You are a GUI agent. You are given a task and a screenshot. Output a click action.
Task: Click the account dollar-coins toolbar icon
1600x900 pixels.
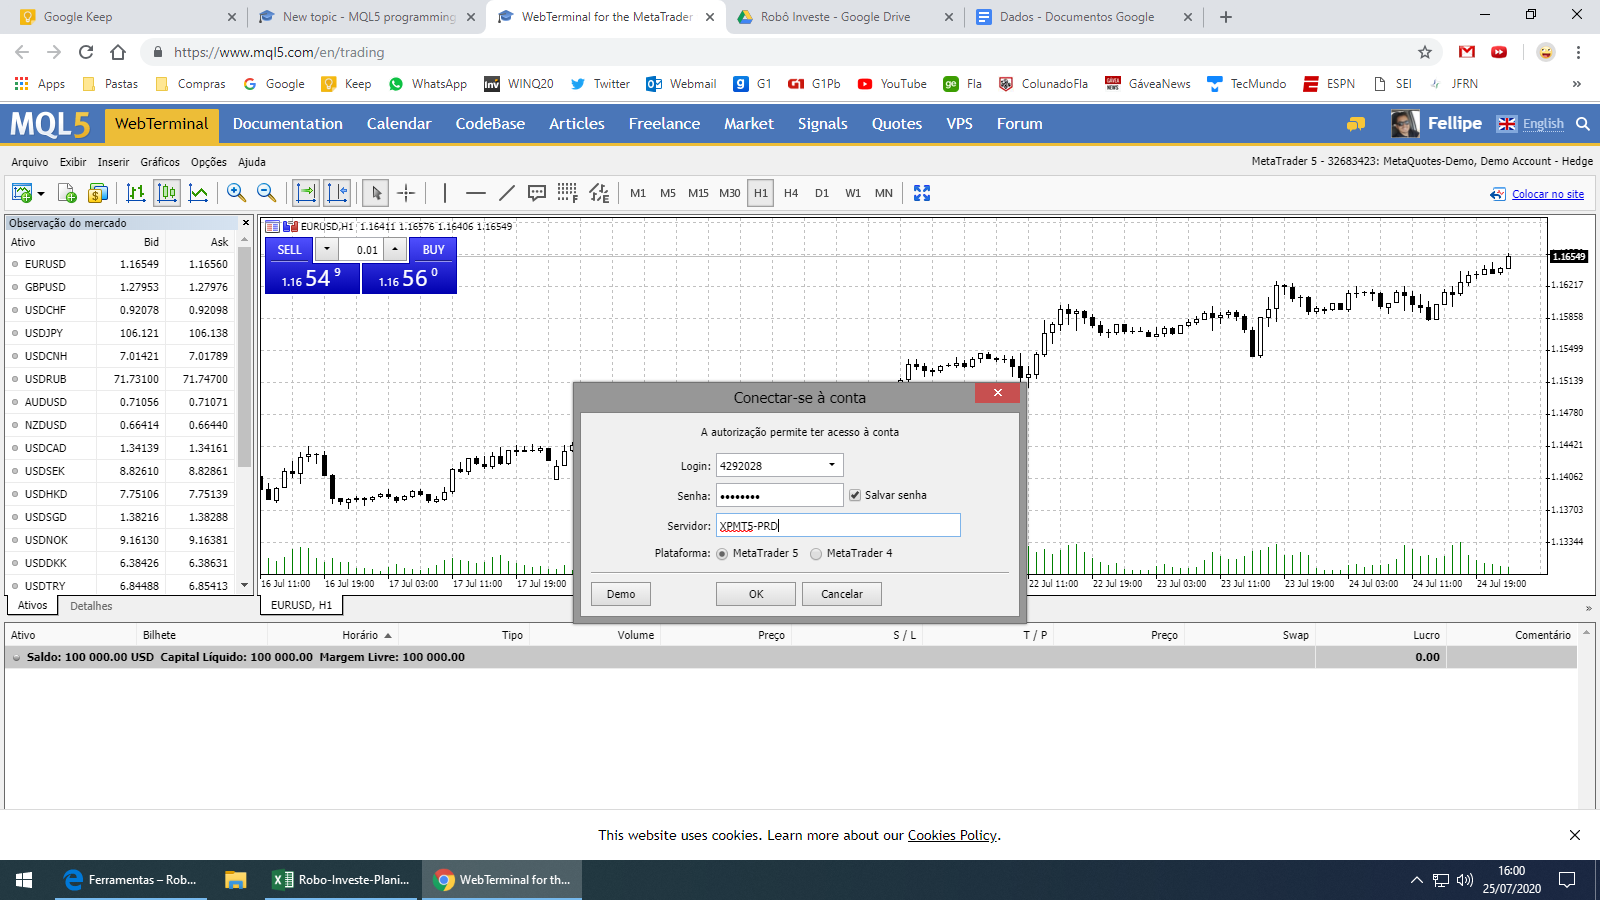[98, 193]
